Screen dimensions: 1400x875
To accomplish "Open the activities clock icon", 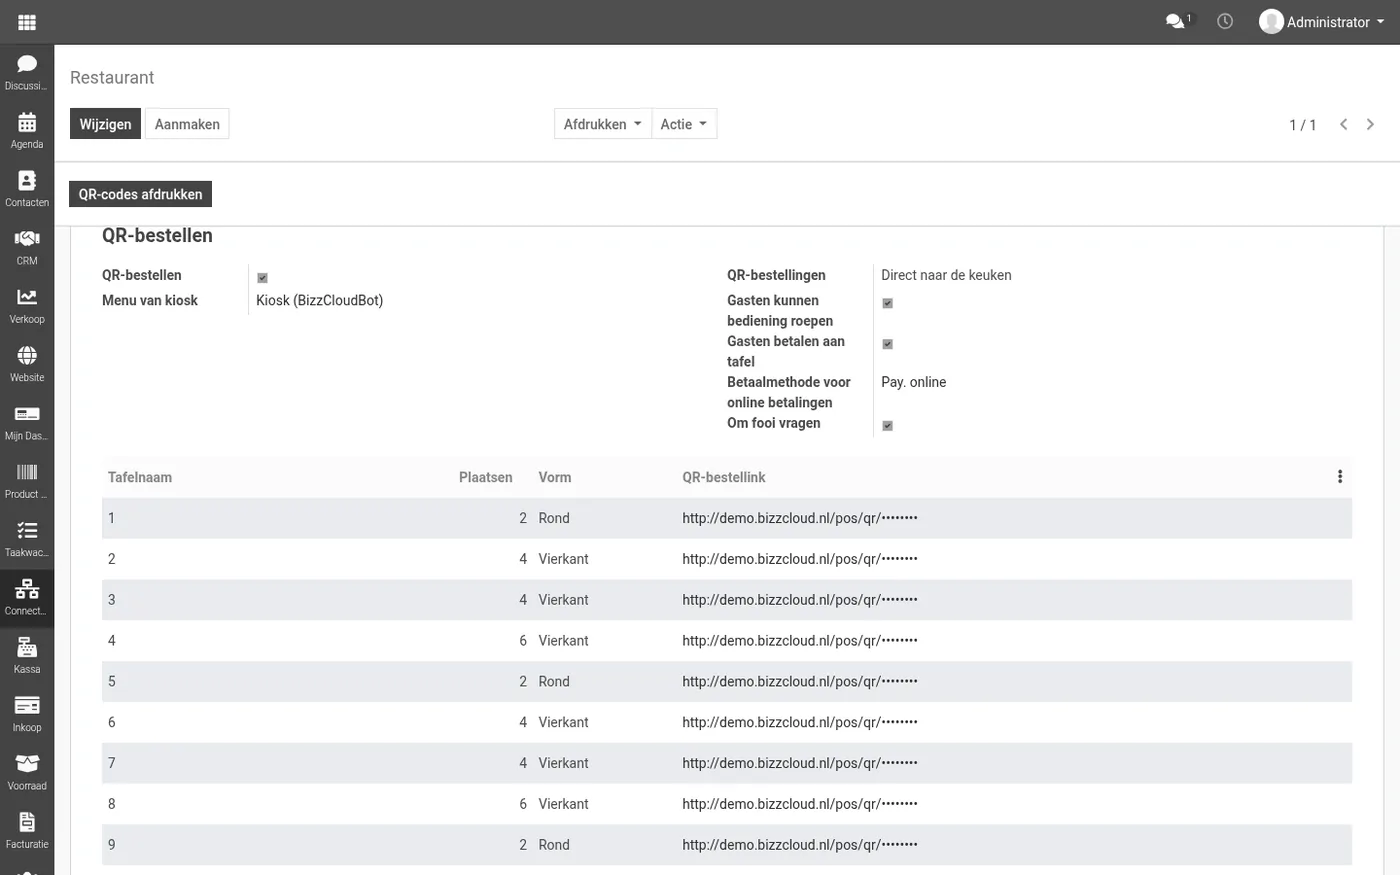I will click(1225, 21).
